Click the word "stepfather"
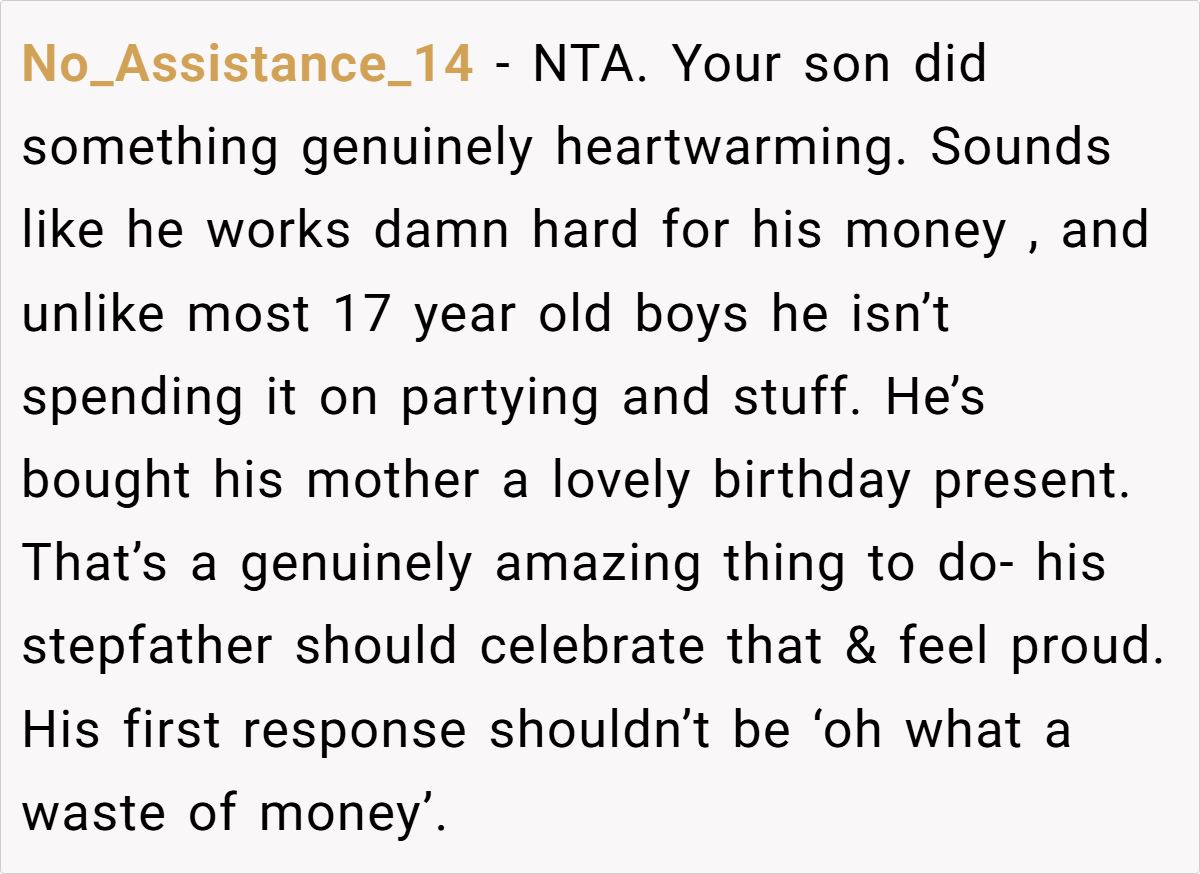This screenshot has width=1200, height=874. [147, 647]
